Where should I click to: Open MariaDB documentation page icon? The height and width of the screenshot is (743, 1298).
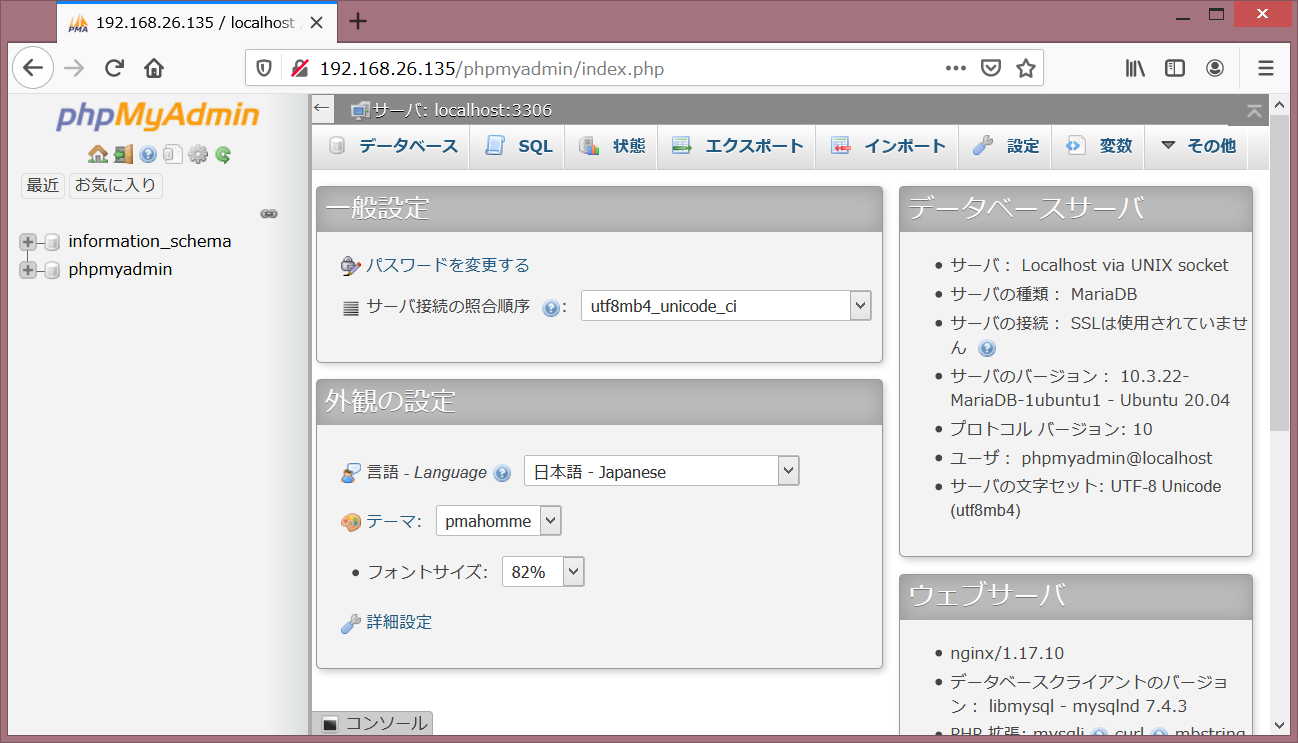[x=173, y=154]
